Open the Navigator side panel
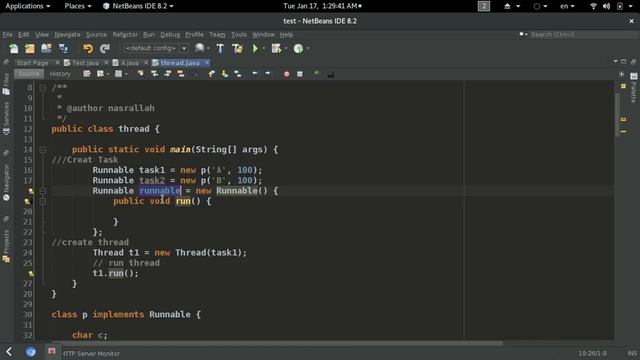 (x=6, y=182)
